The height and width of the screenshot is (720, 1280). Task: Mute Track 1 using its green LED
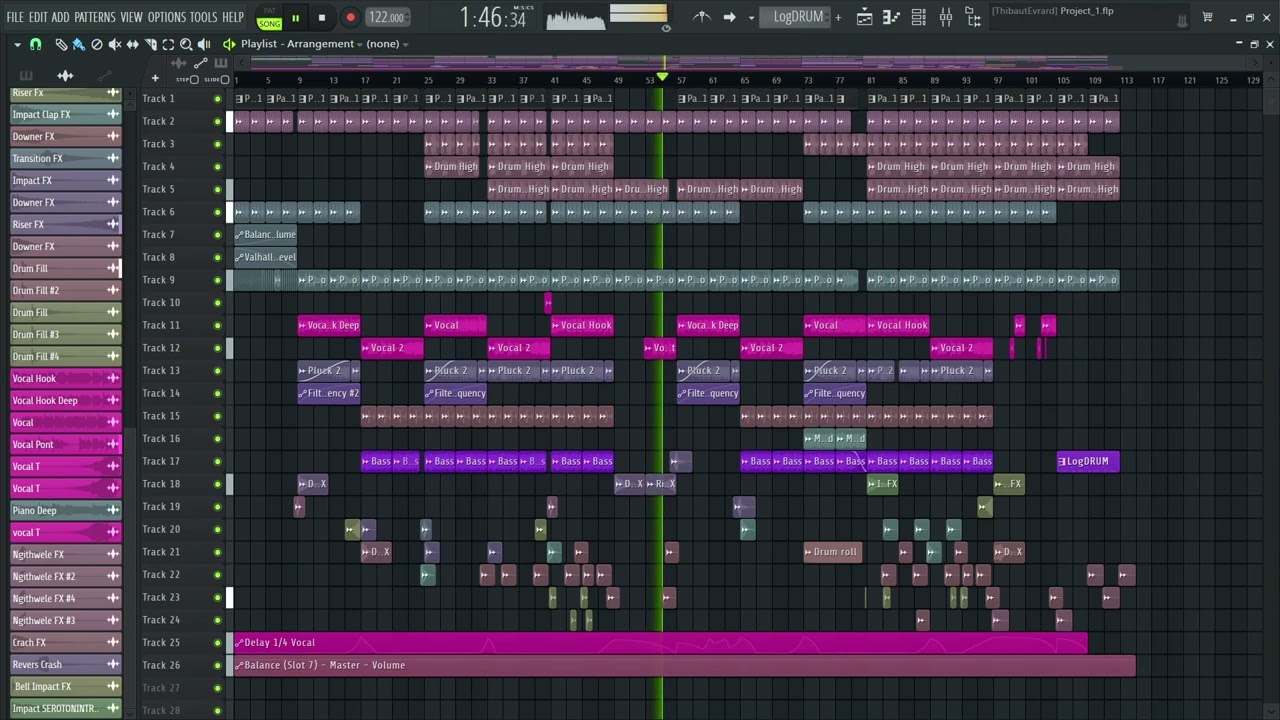click(217, 99)
